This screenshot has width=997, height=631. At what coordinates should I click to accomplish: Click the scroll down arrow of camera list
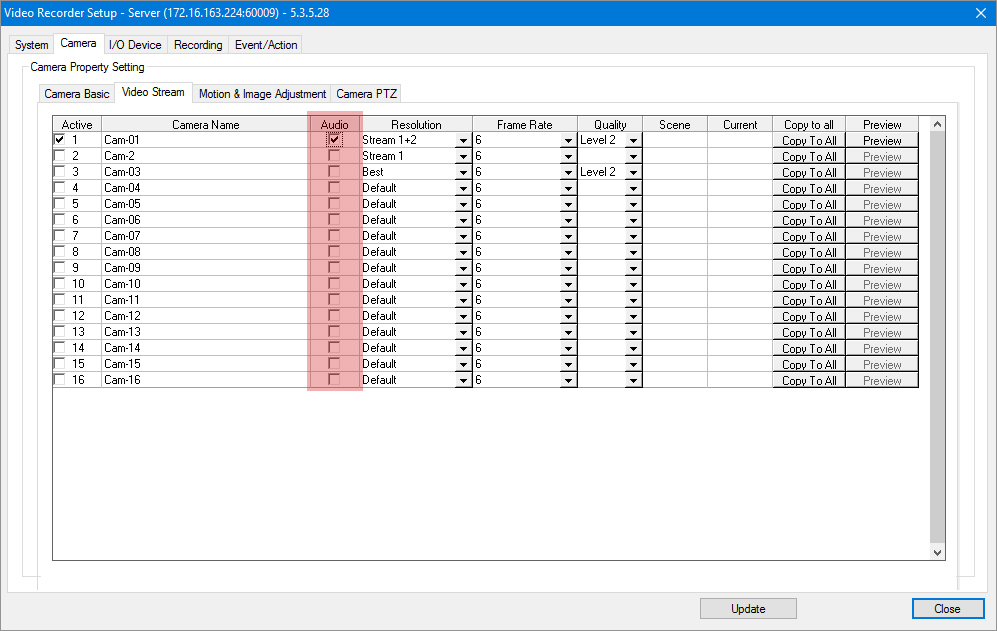coord(937,552)
